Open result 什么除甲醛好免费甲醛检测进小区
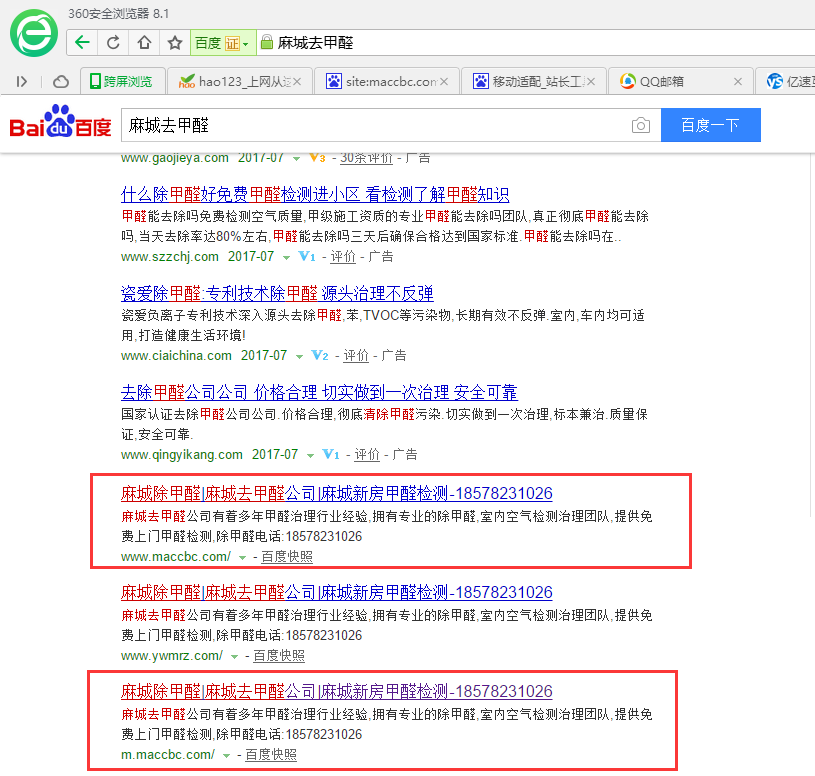The height and width of the screenshot is (776, 815). (x=315, y=194)
